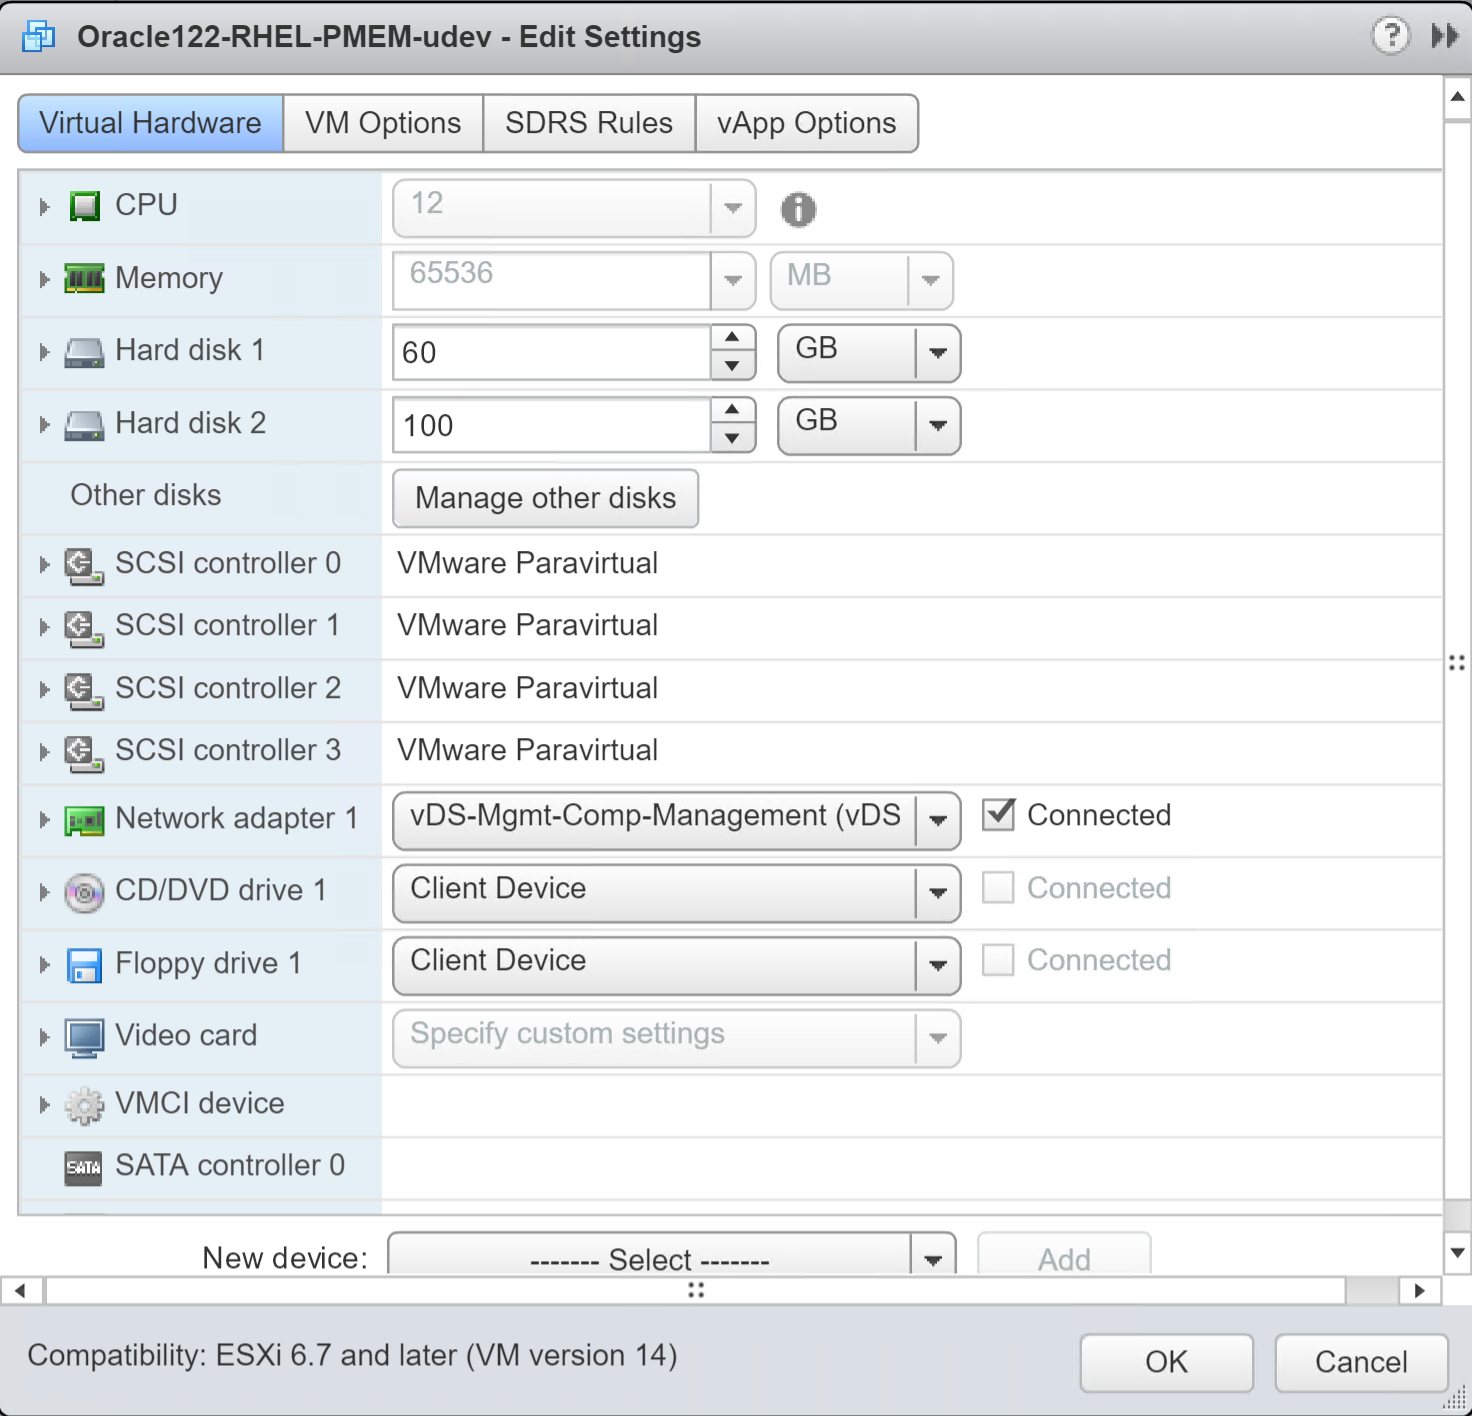Switch to the Virtual Hardware tab

coord(151,123)
